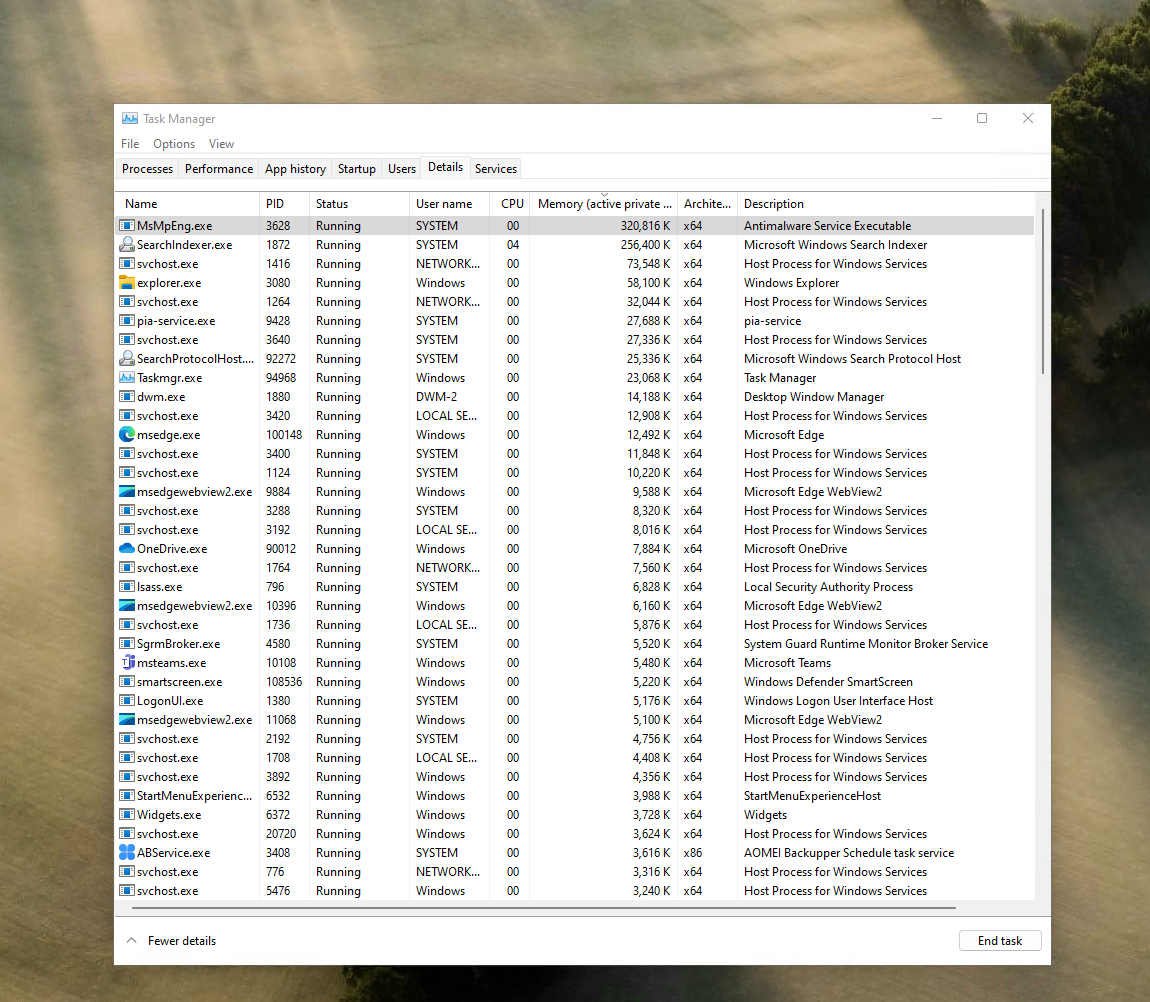This screenshot has width=1150, height=1002.
Task: Sort by PID column header
Action: coord(275,204)
